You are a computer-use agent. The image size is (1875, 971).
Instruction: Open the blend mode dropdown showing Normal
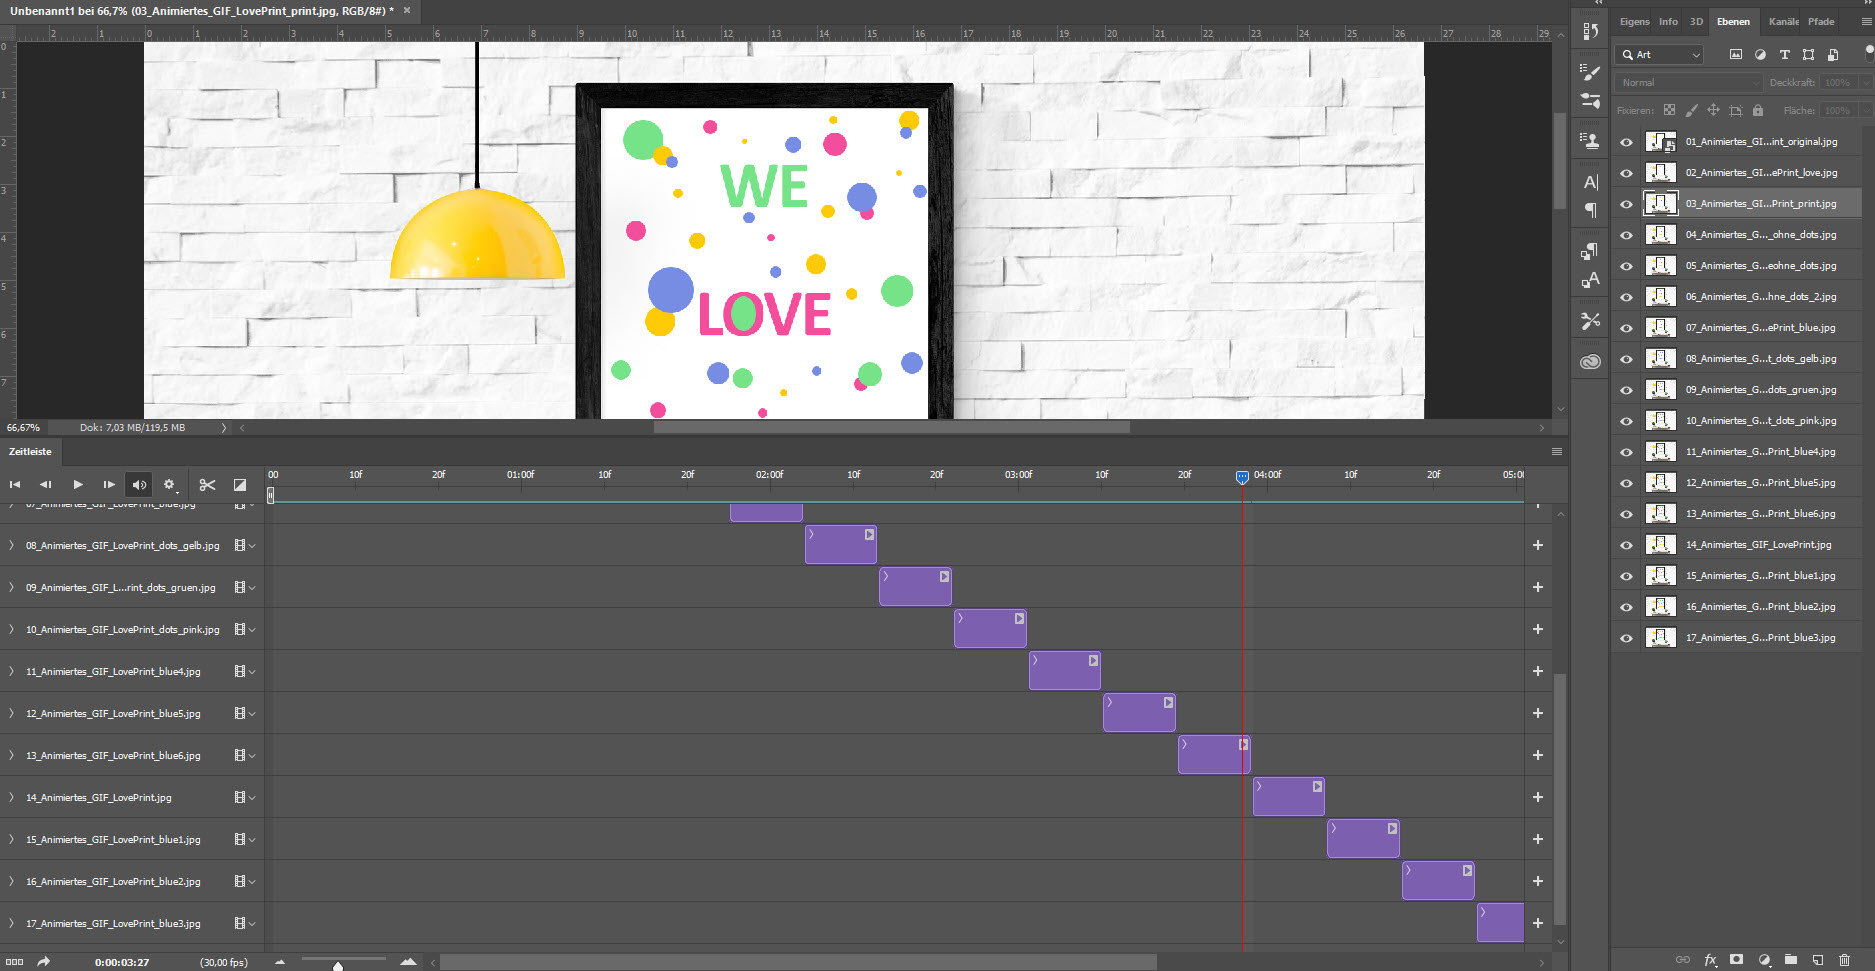coord(1687,82)
